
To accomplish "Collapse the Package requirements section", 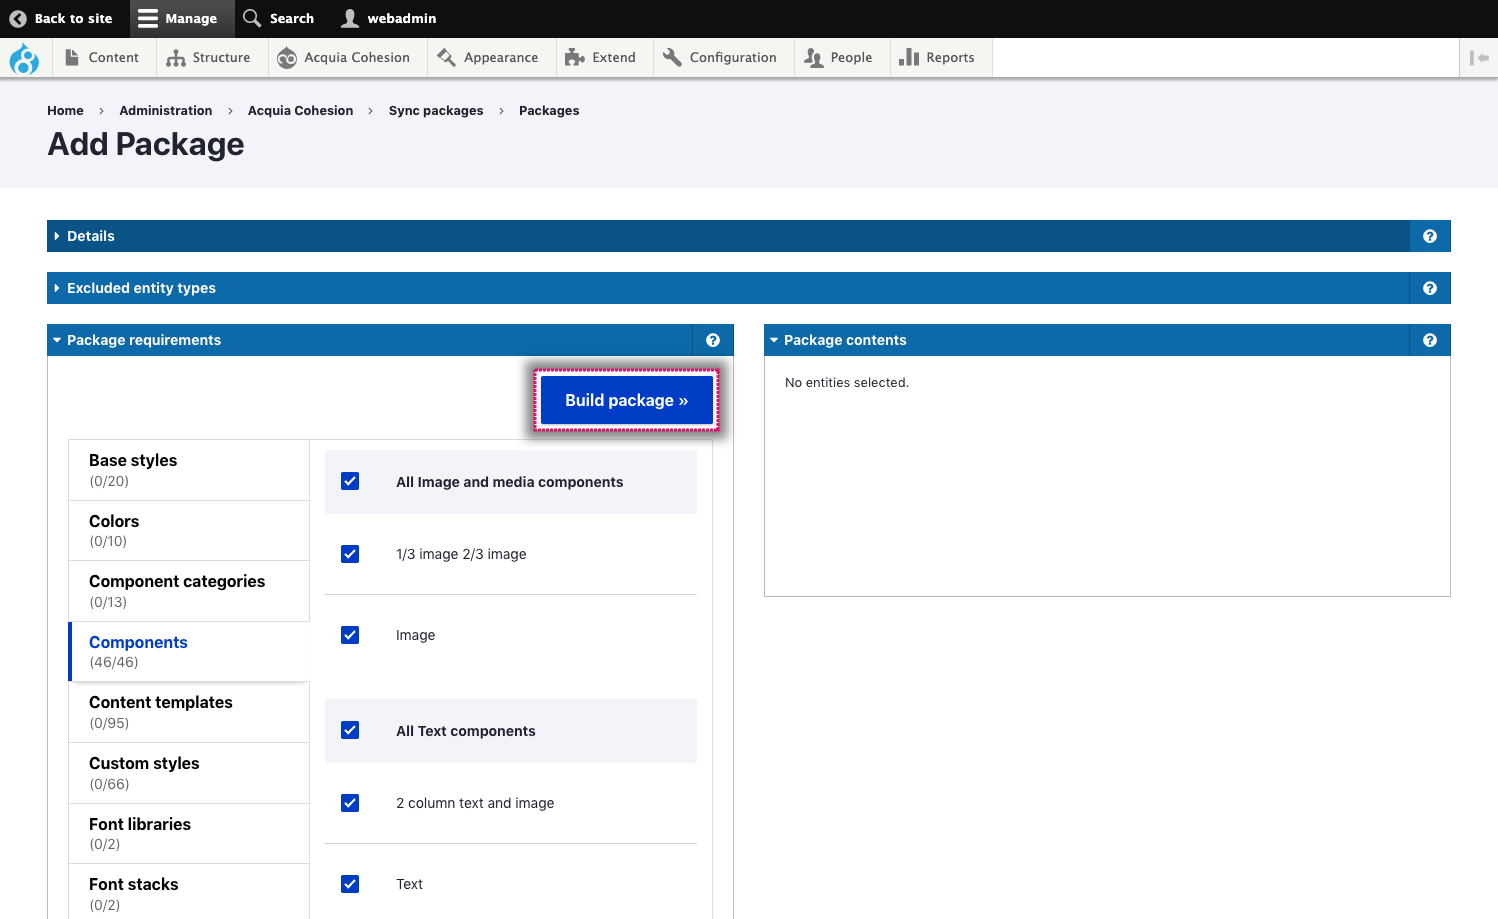I will coord(369,340).
